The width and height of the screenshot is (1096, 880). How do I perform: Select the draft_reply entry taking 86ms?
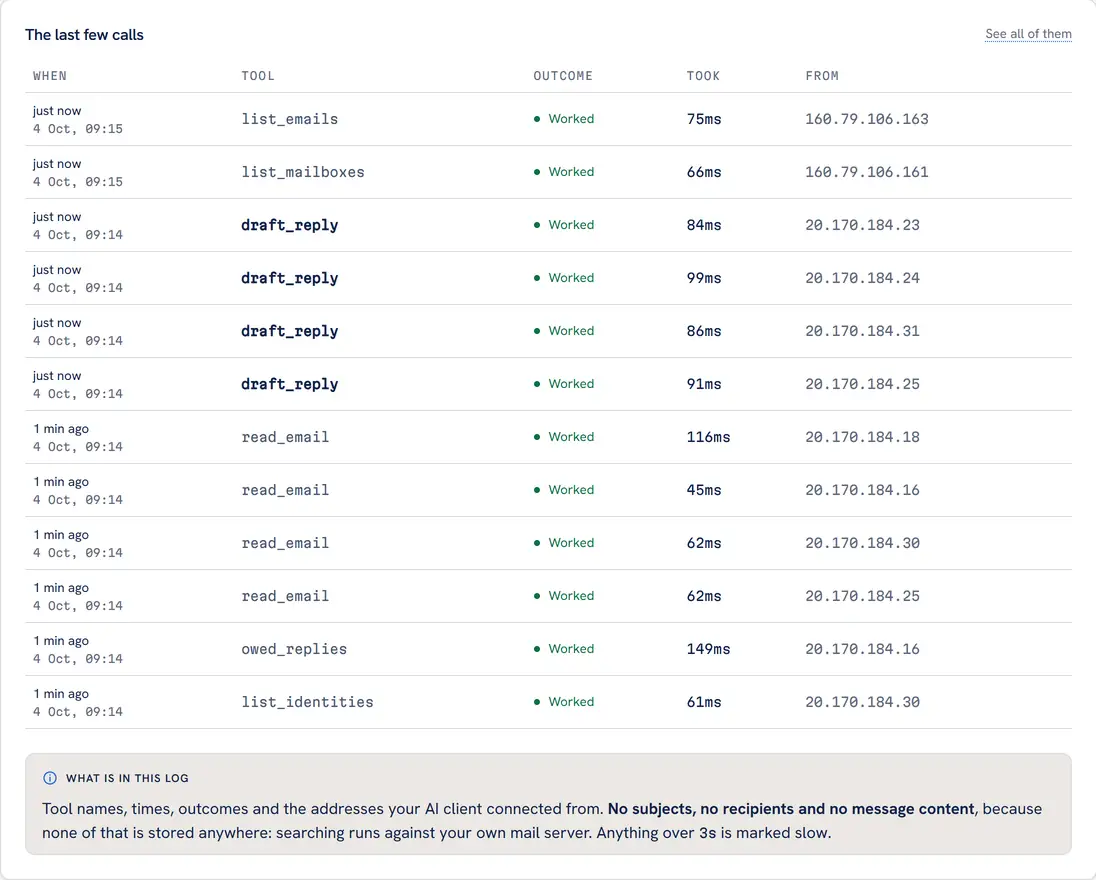click(289, 331)
